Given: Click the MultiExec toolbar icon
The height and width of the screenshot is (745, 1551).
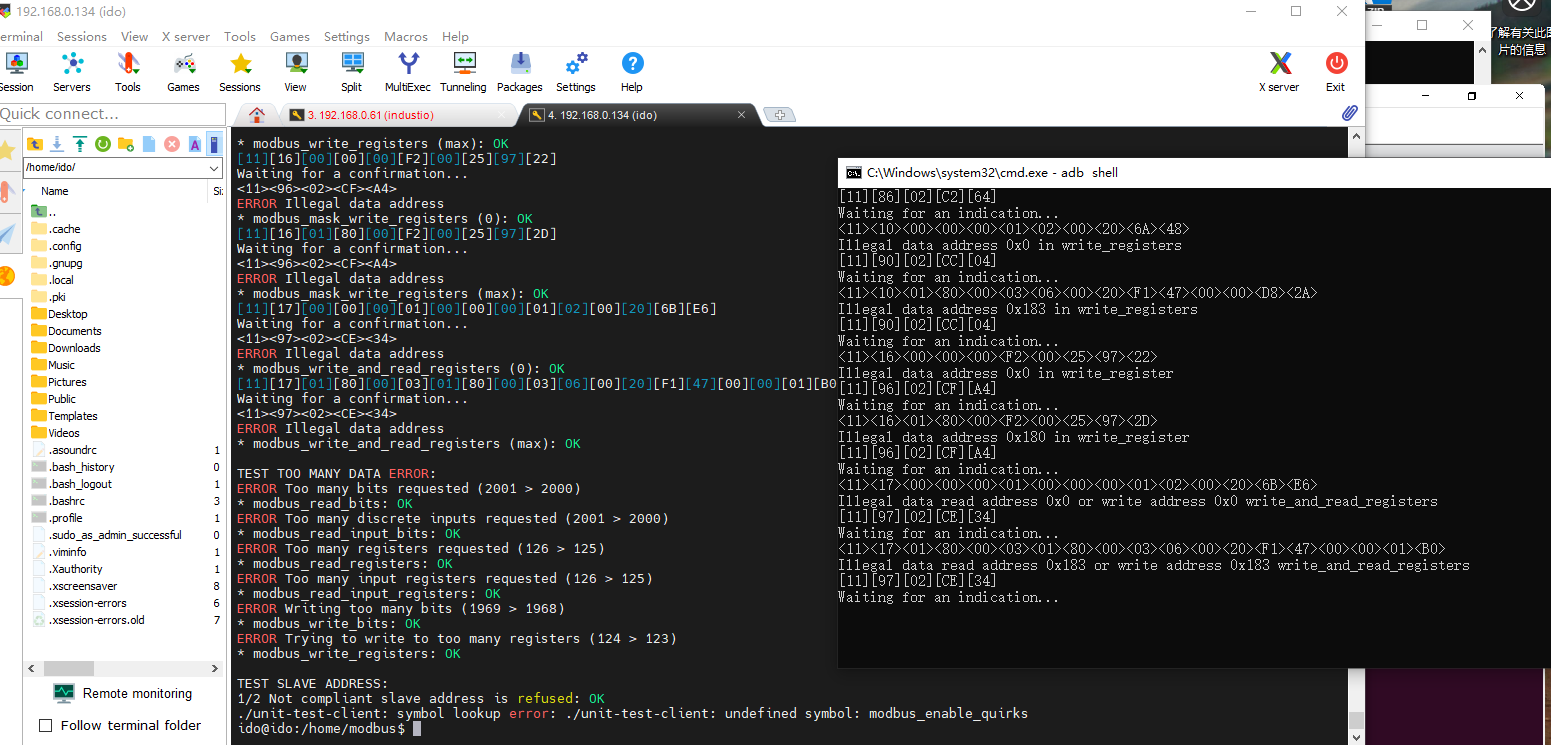Looking at the screenshot, I should click(x=407, y=72).
